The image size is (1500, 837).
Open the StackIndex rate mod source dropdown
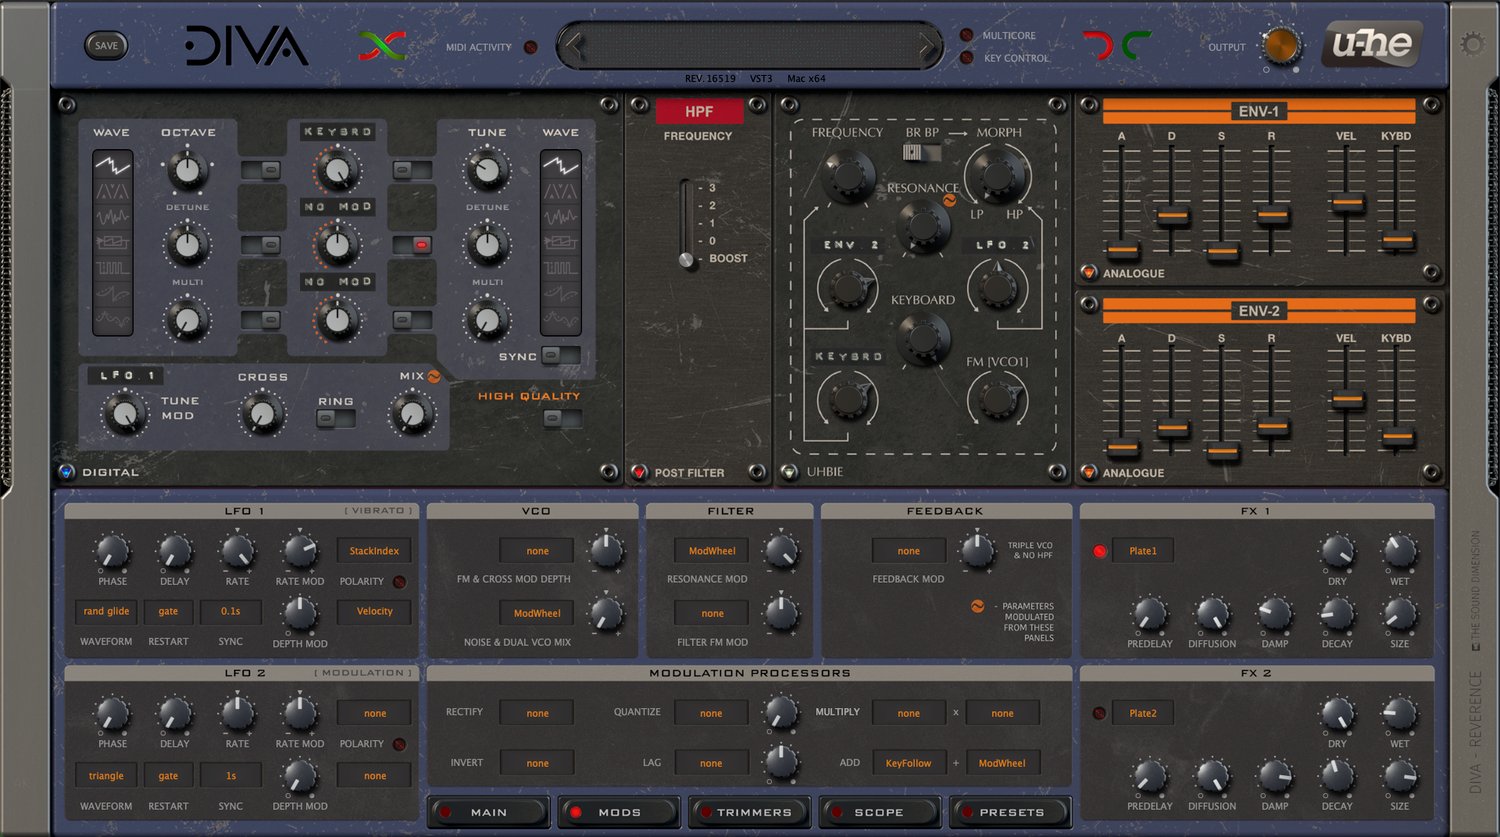tap(374, 551)
